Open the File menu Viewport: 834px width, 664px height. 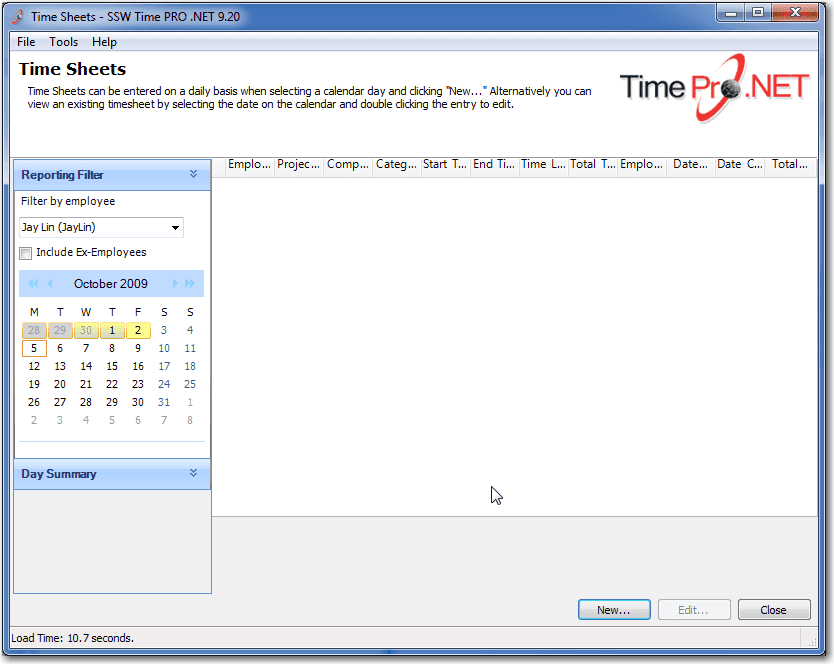tap(26, 42)
